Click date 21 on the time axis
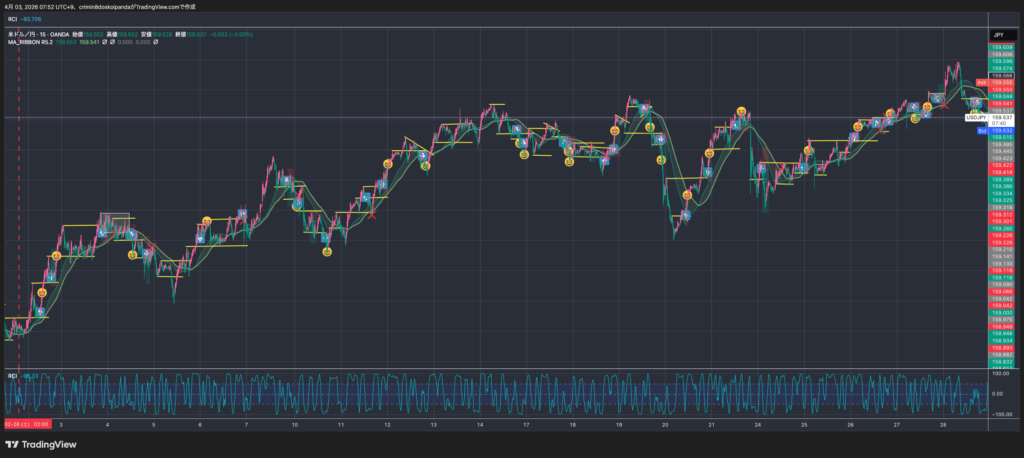The image size is (1024, 458). 711,424
